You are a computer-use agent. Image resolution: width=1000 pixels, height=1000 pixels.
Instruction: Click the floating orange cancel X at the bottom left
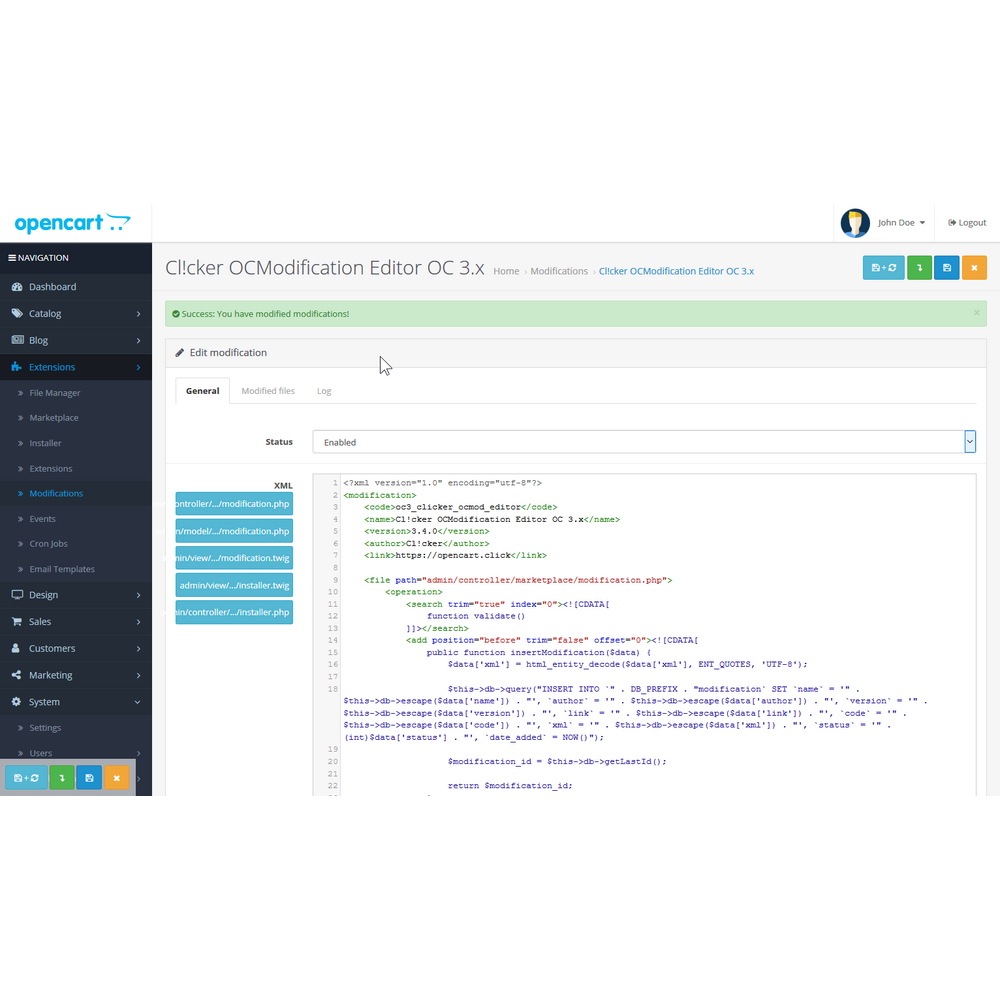coord(117,777)
